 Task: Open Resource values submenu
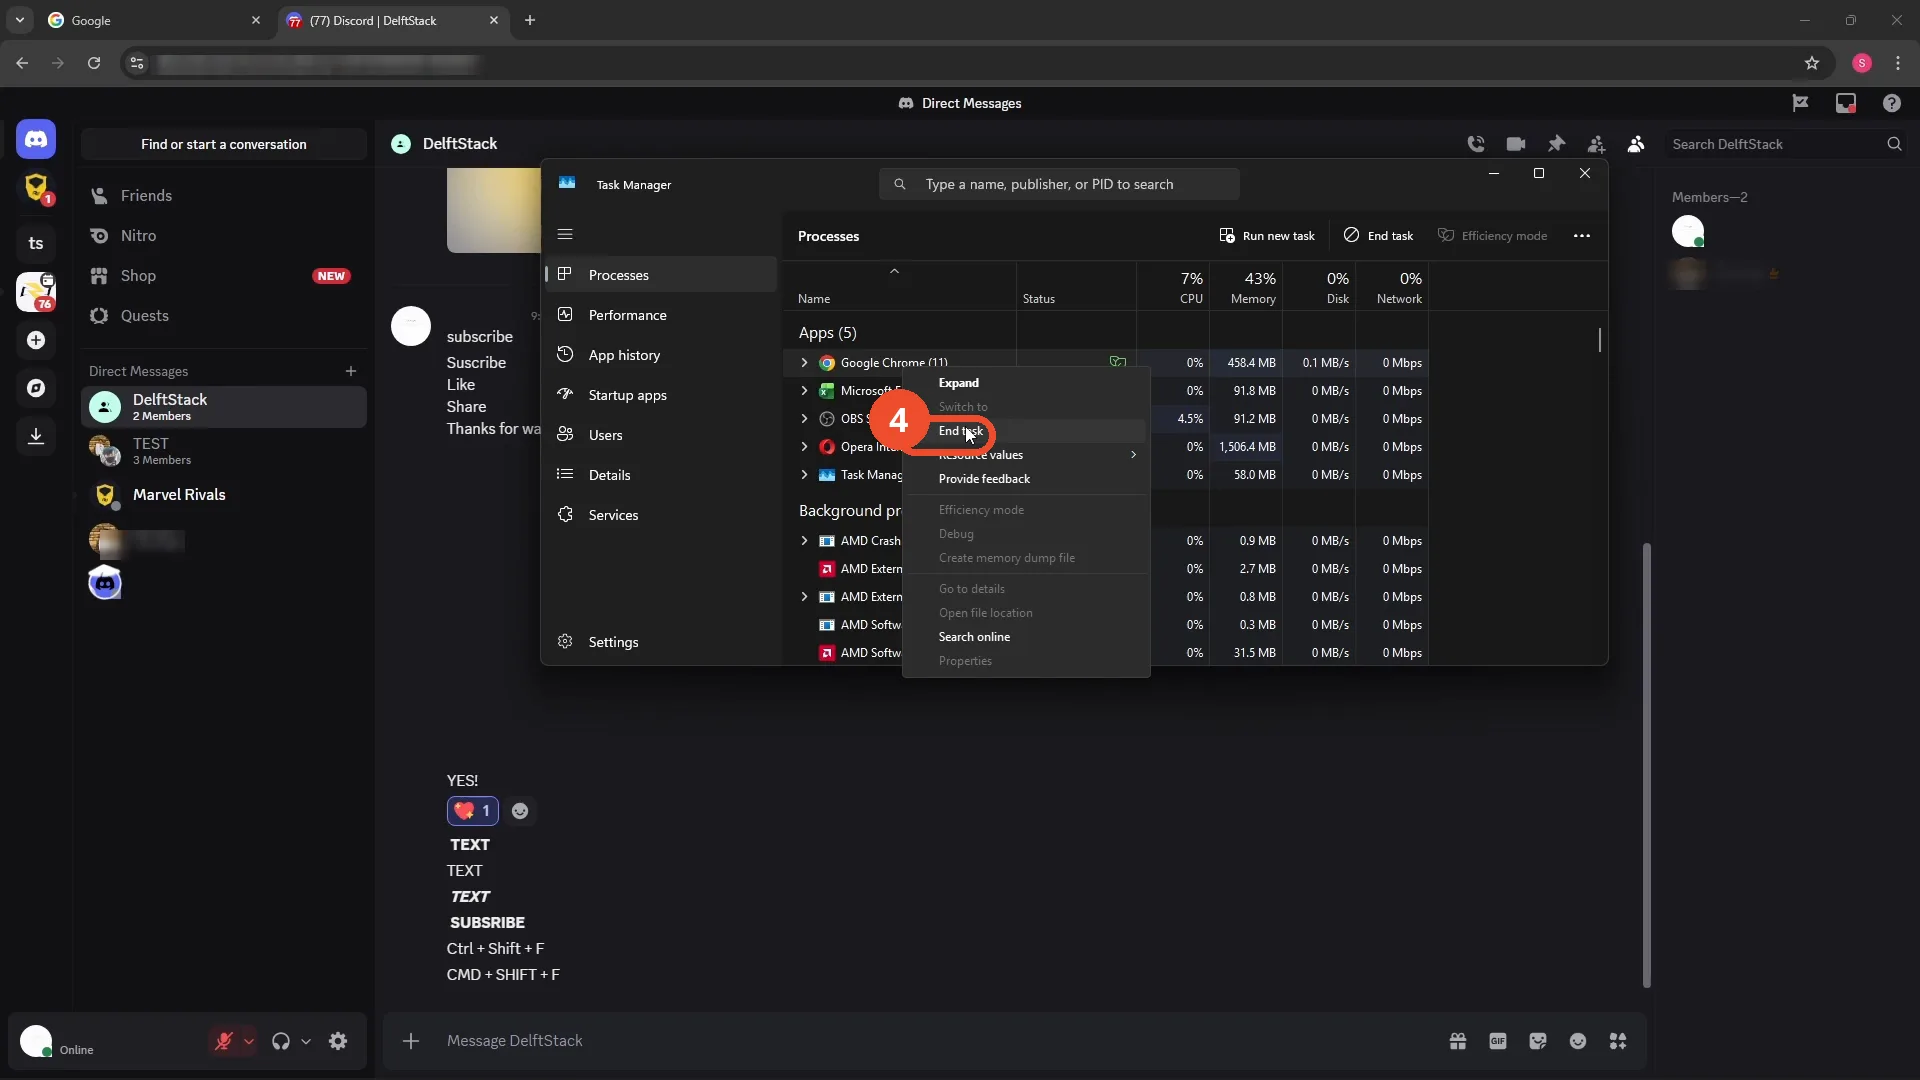tap(1026, 455)
